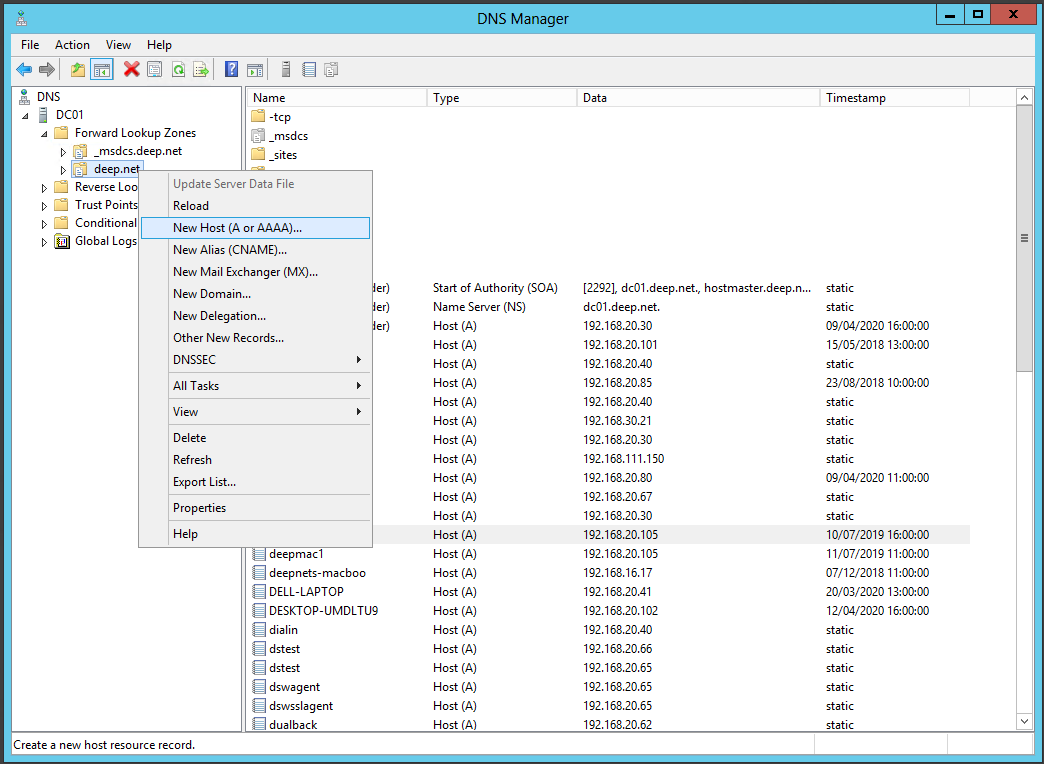Toggle the Show/Hide Action Pane toolbar icon
Screen dimensions: 1044x764
[255, 69]
